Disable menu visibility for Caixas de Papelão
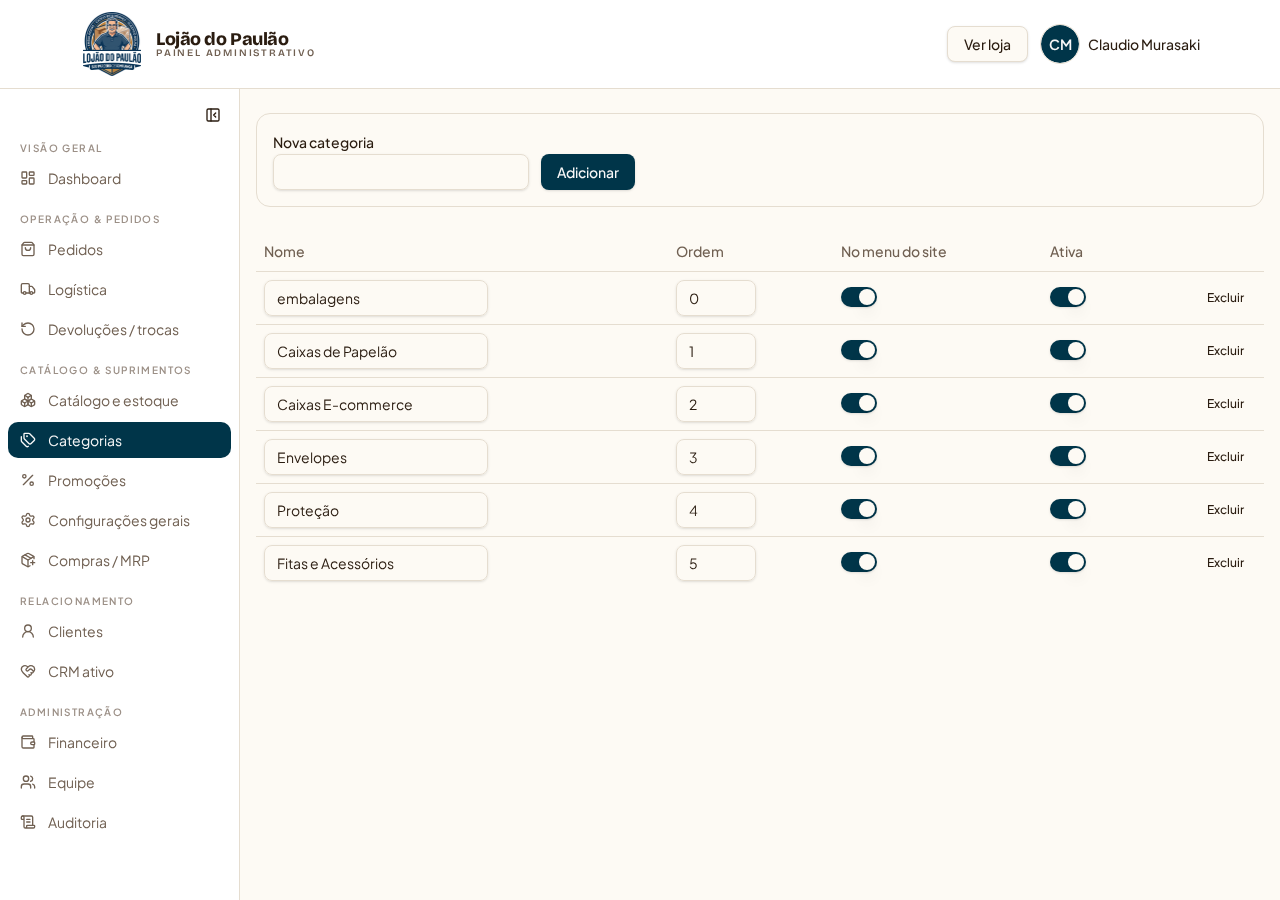 859,350
